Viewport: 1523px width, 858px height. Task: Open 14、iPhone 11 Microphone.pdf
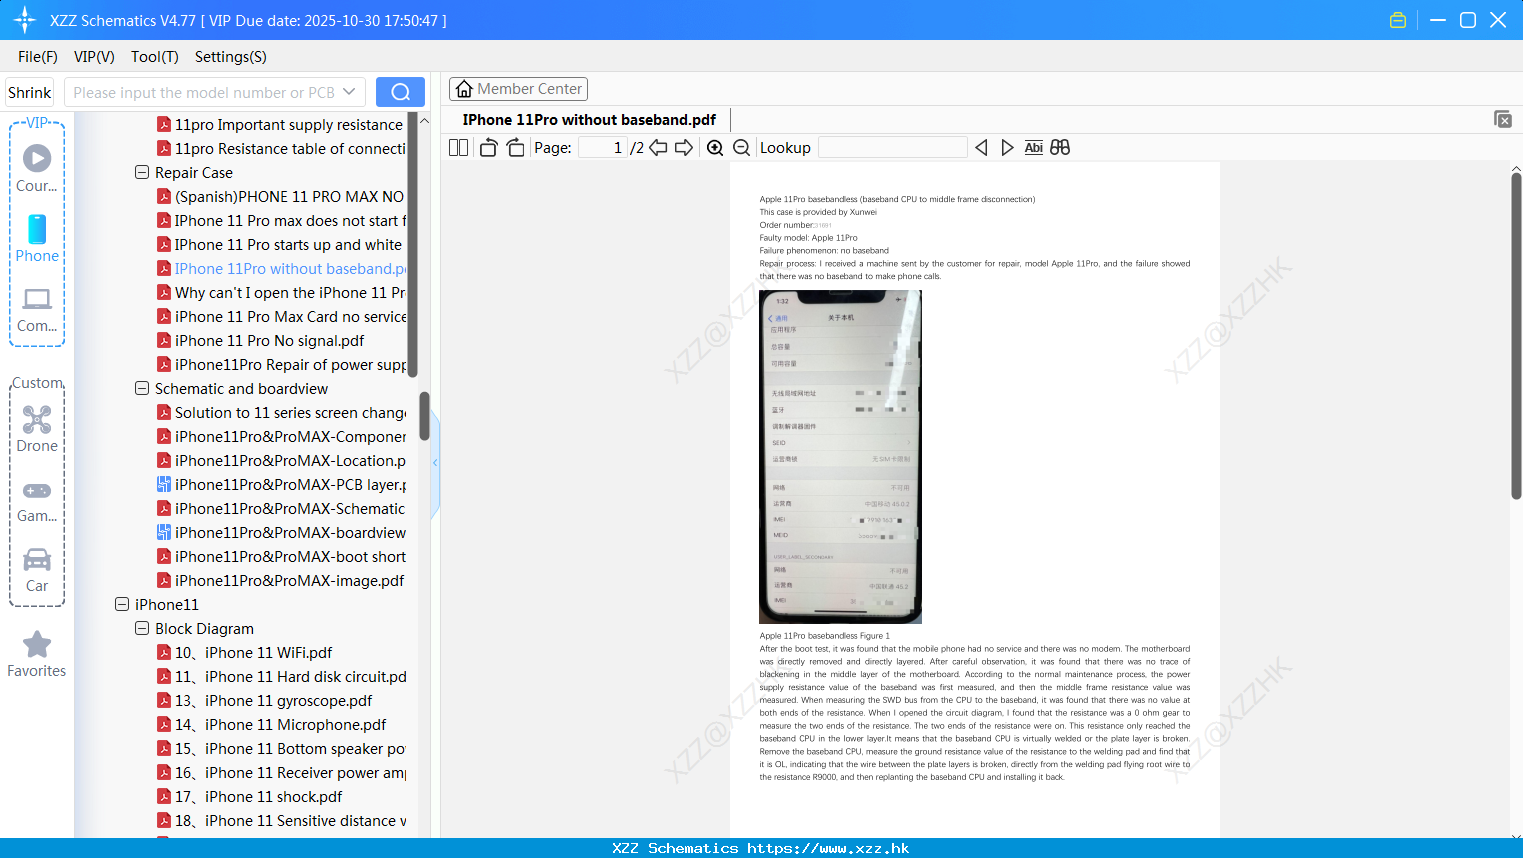coord(271,724)
